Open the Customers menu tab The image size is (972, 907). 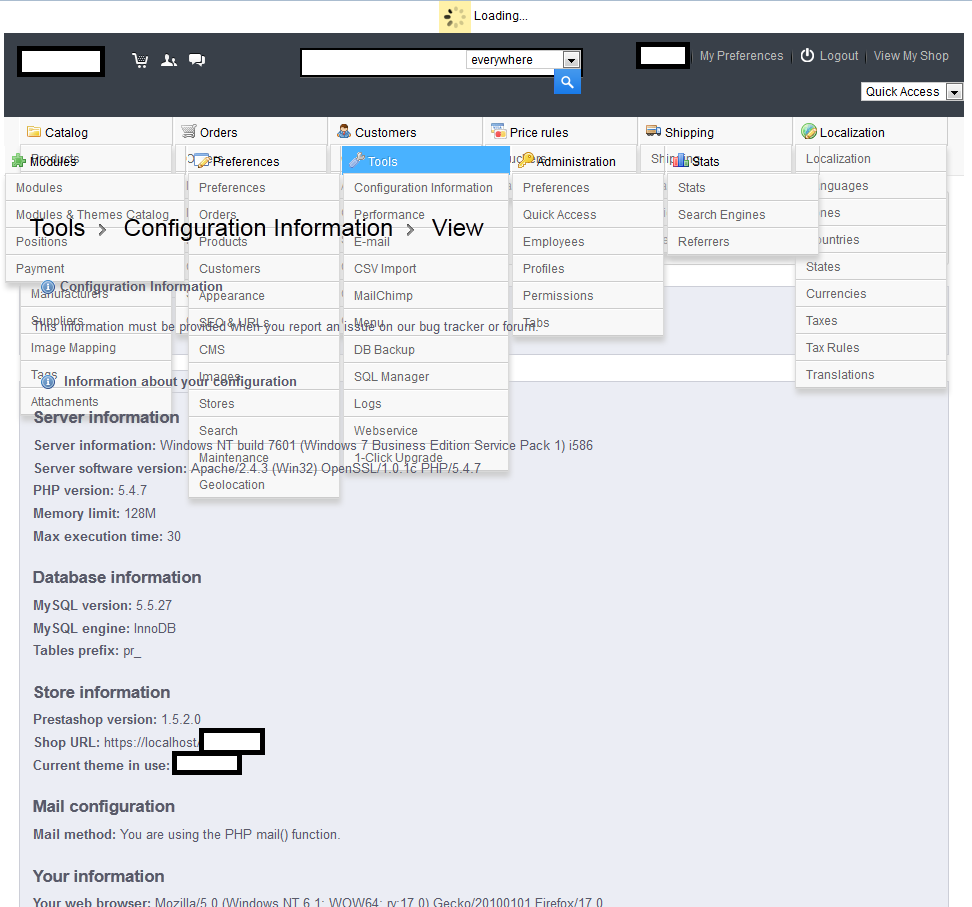405,132
